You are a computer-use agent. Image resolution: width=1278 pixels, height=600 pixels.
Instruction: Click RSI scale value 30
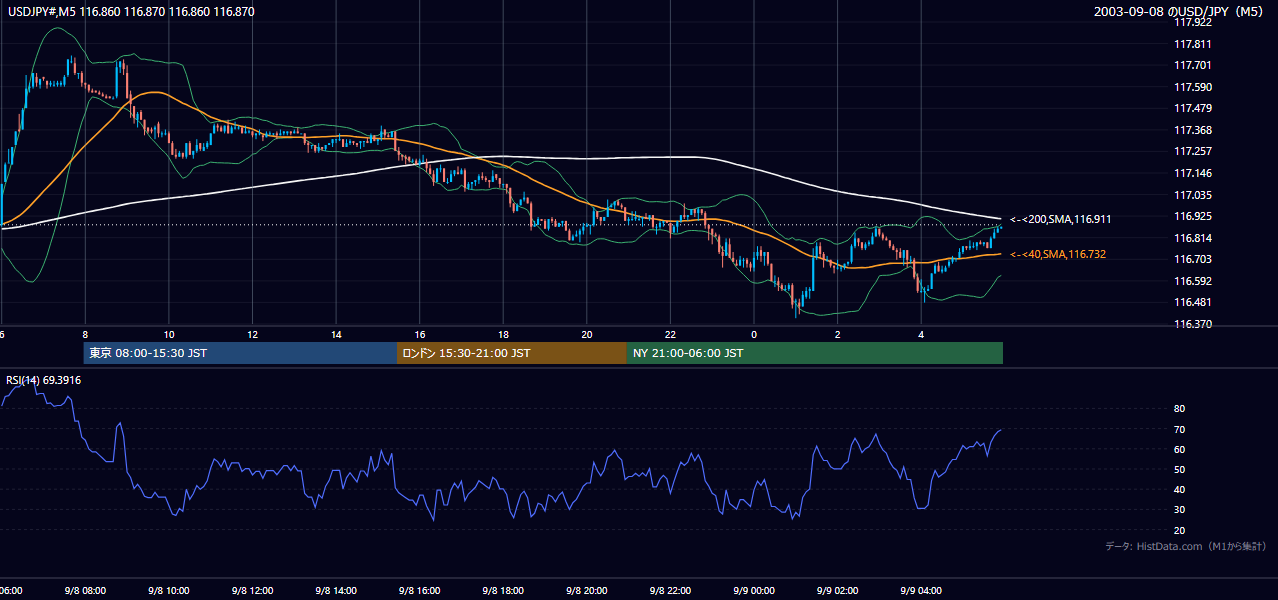click(1180, 510)
